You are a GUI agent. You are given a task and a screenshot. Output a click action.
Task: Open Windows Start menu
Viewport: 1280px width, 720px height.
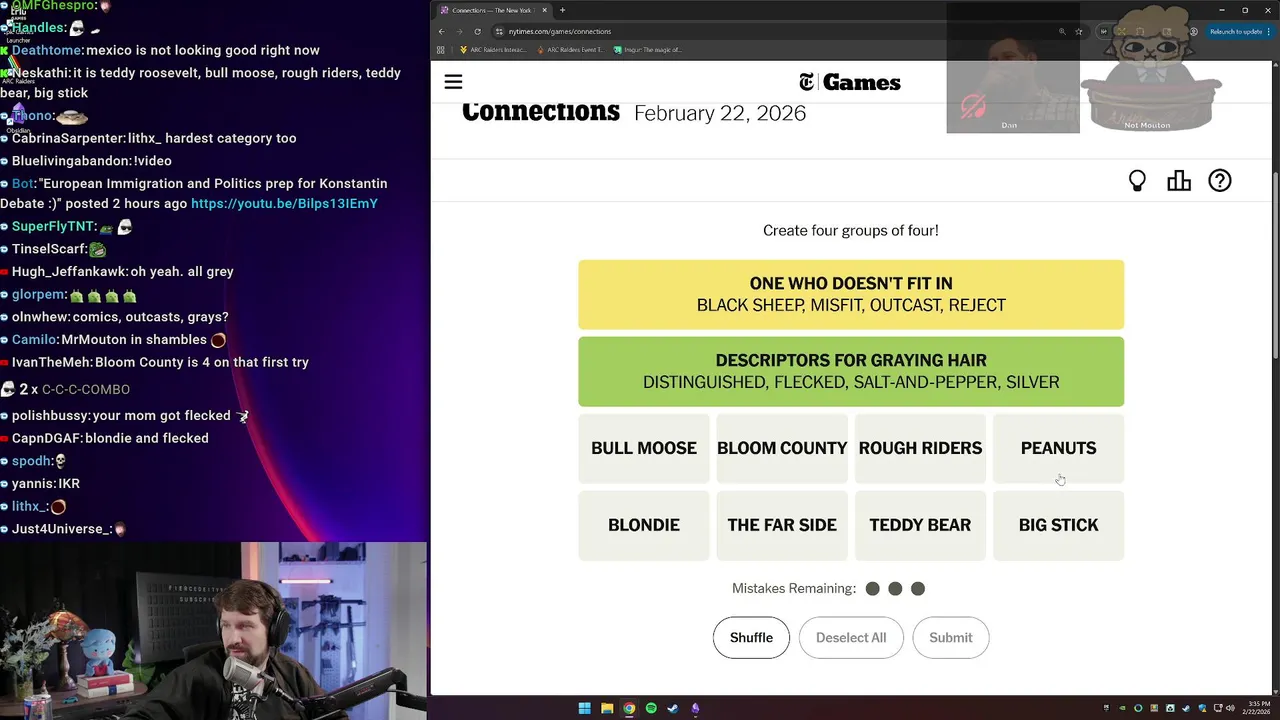584,708
